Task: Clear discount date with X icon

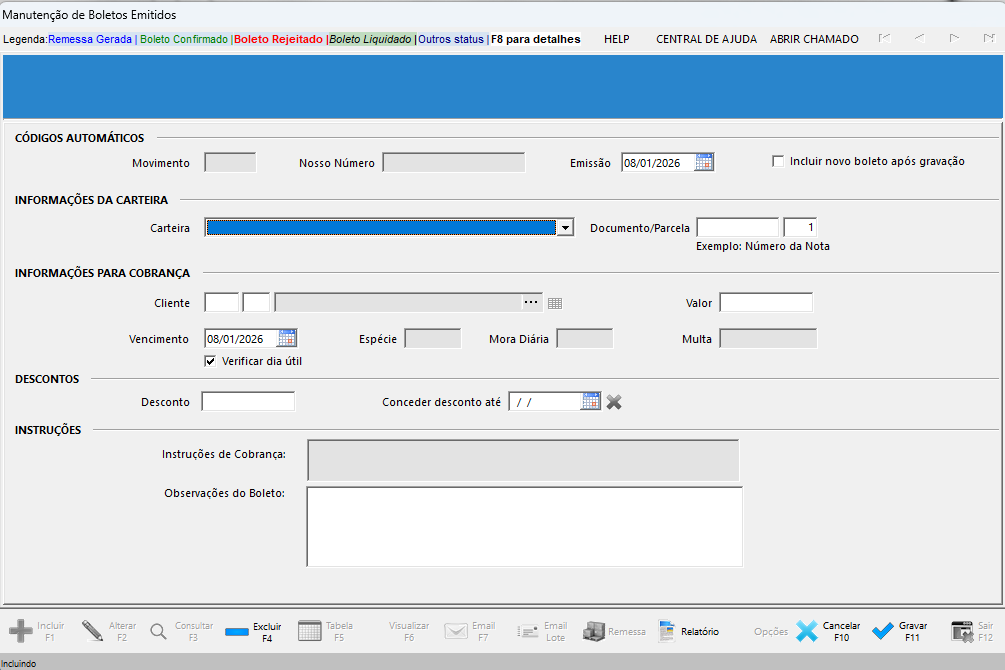Action: pos(614,401)
